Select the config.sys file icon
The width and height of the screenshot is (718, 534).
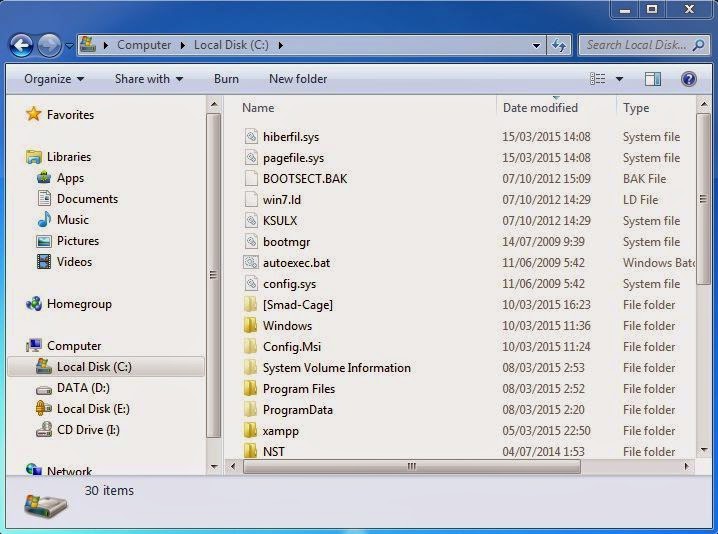point(251,283)
